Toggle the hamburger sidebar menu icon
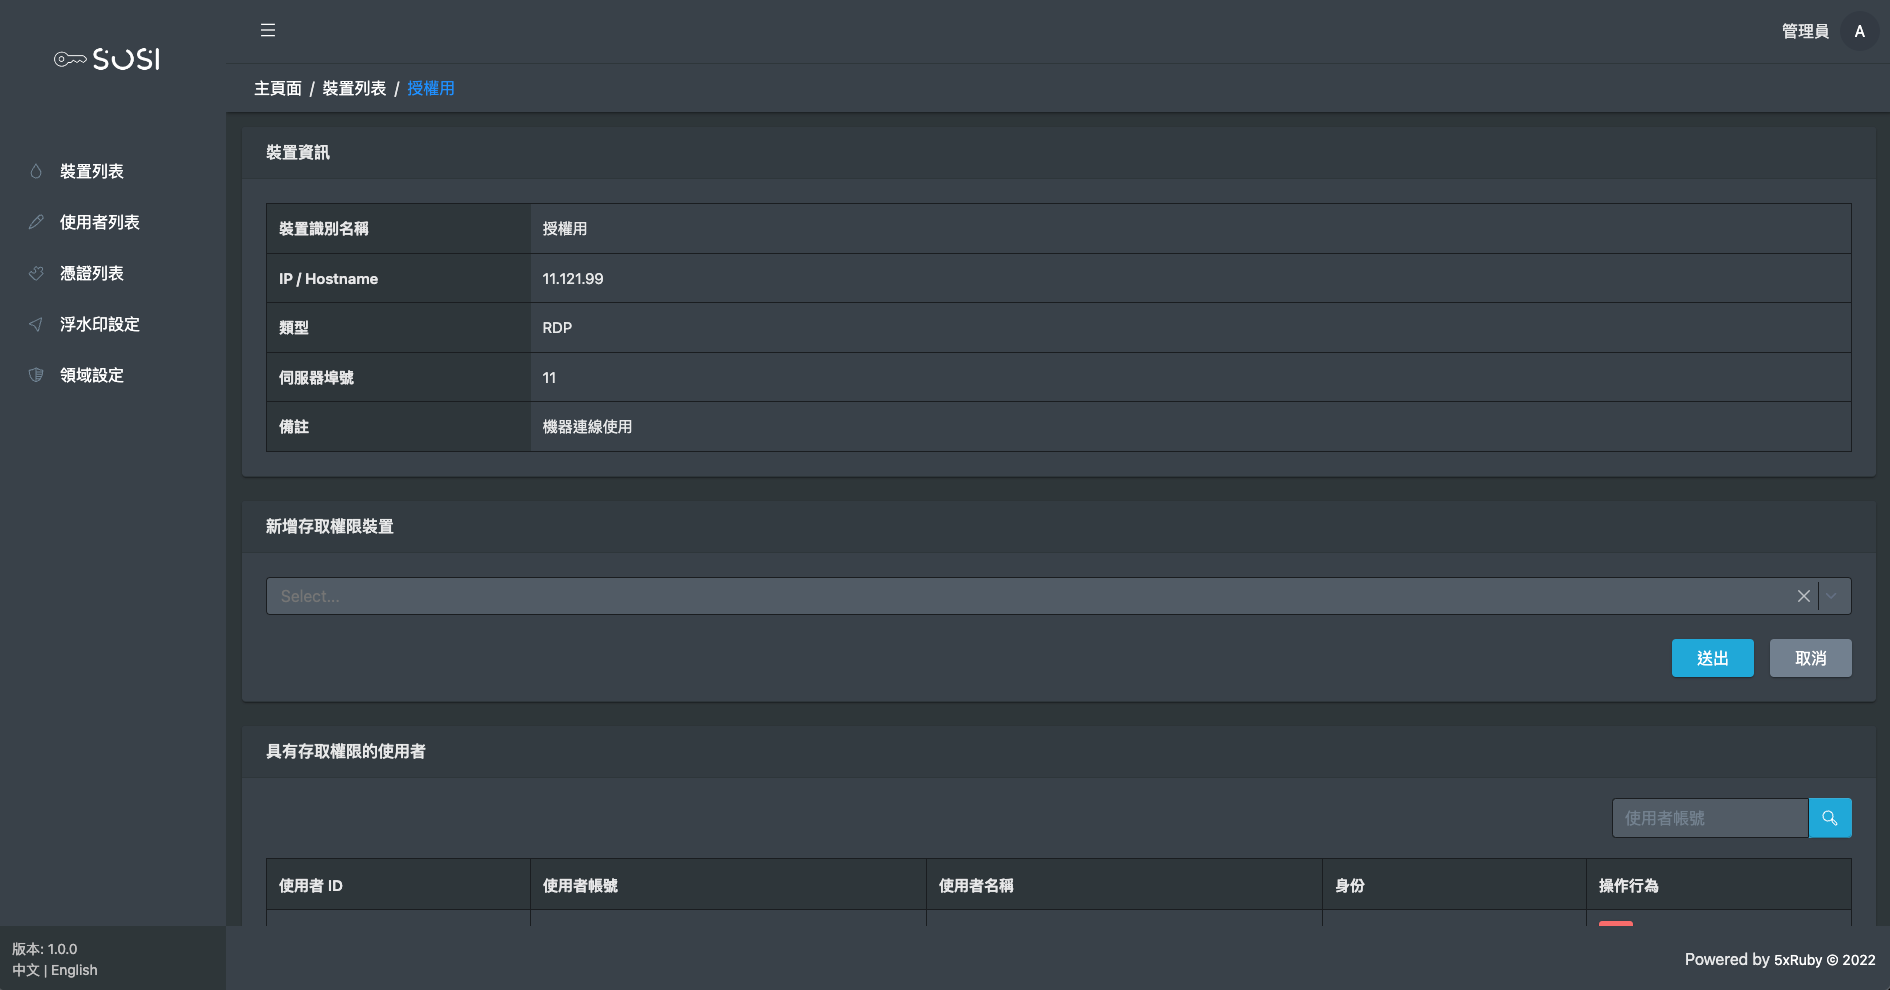Viewport: 1890px width, 990px height. point(268,30)
